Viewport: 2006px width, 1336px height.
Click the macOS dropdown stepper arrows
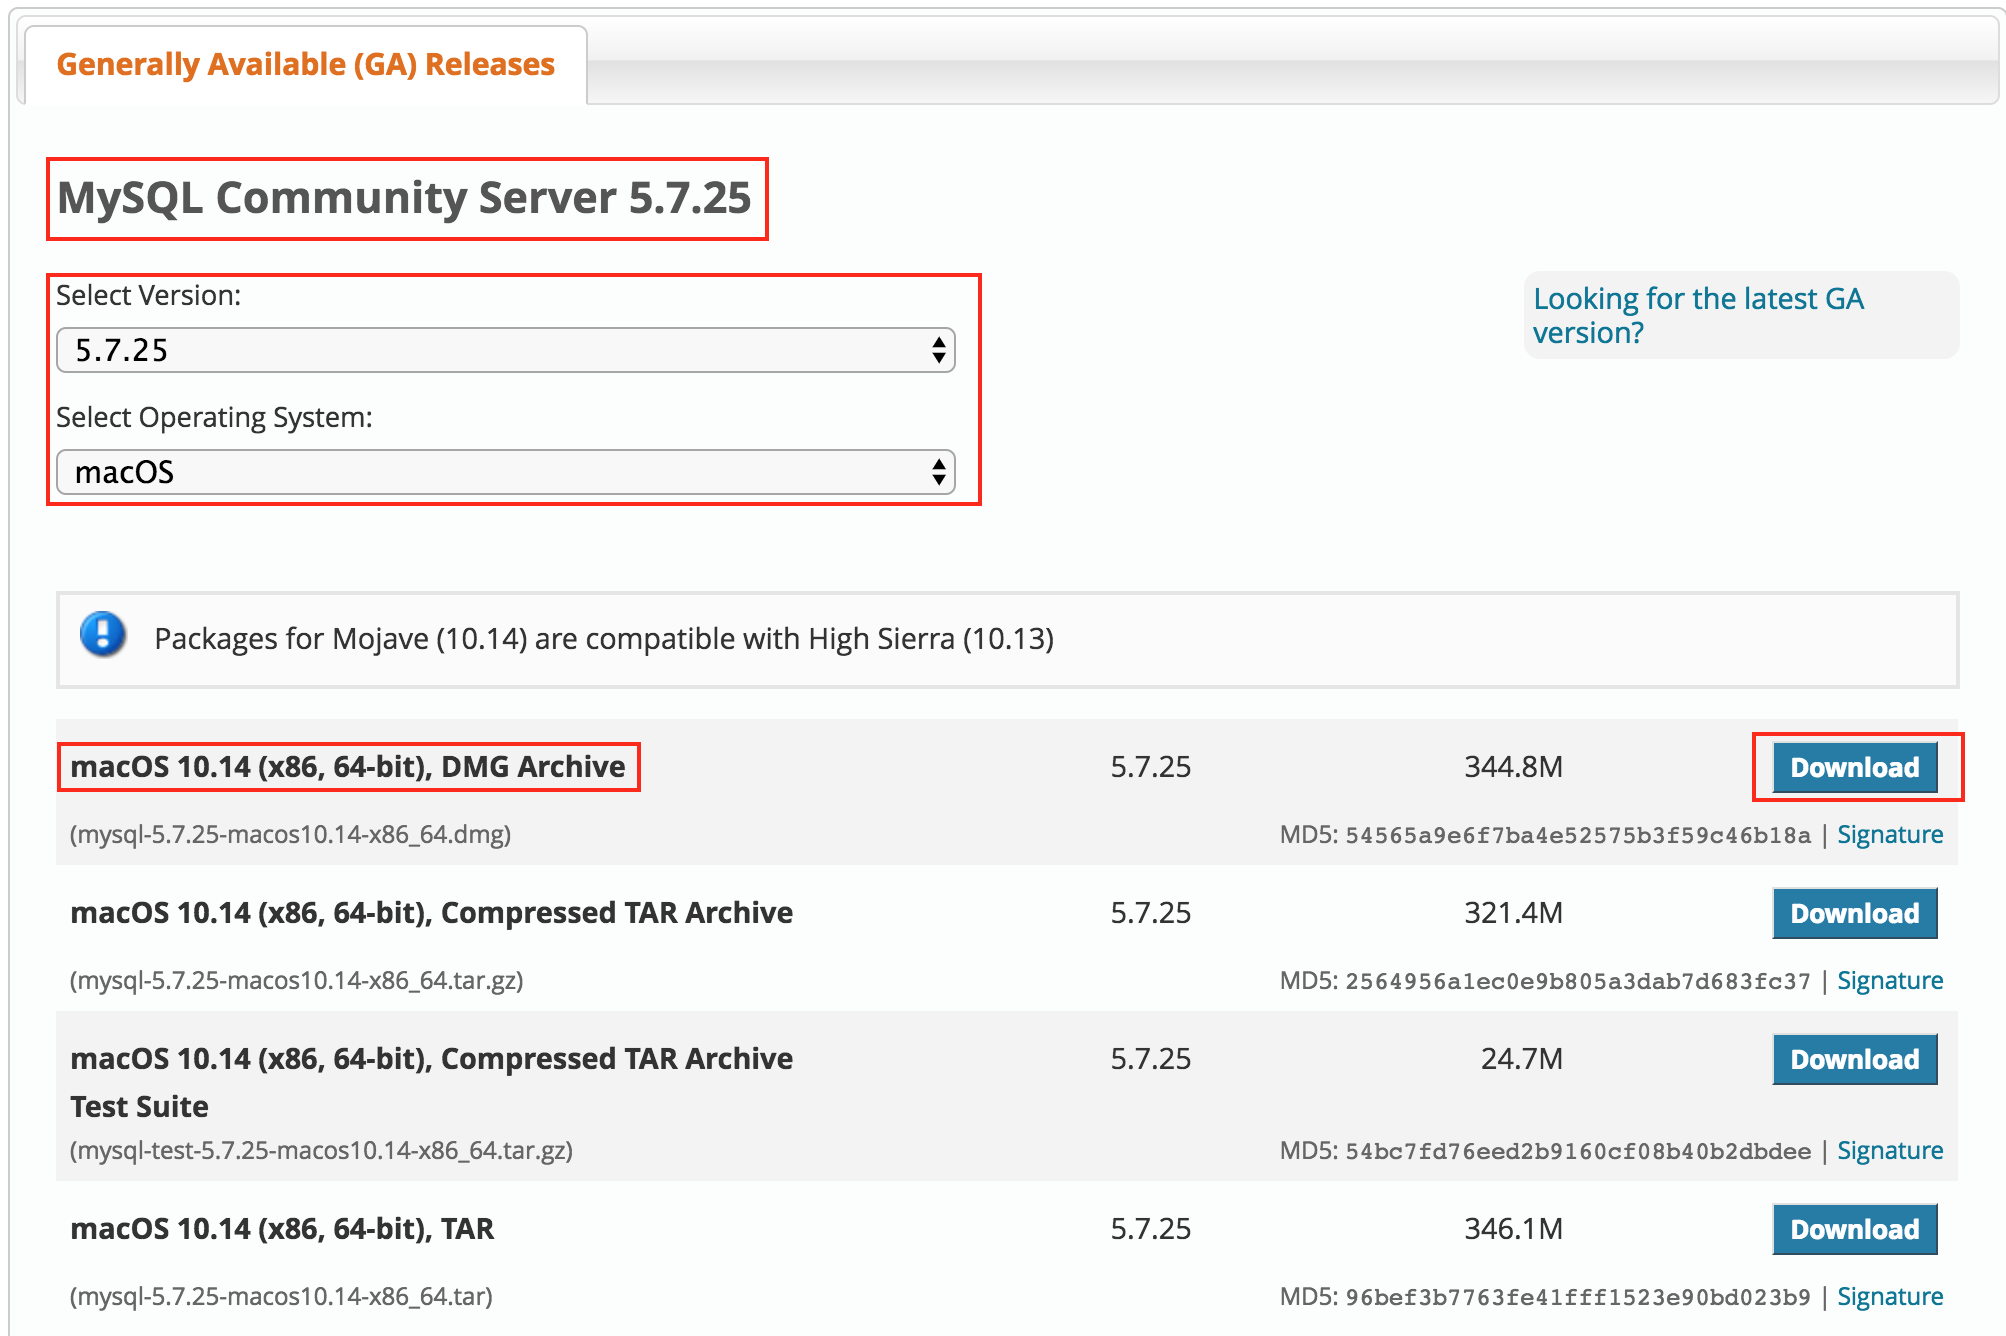(938, 472)
